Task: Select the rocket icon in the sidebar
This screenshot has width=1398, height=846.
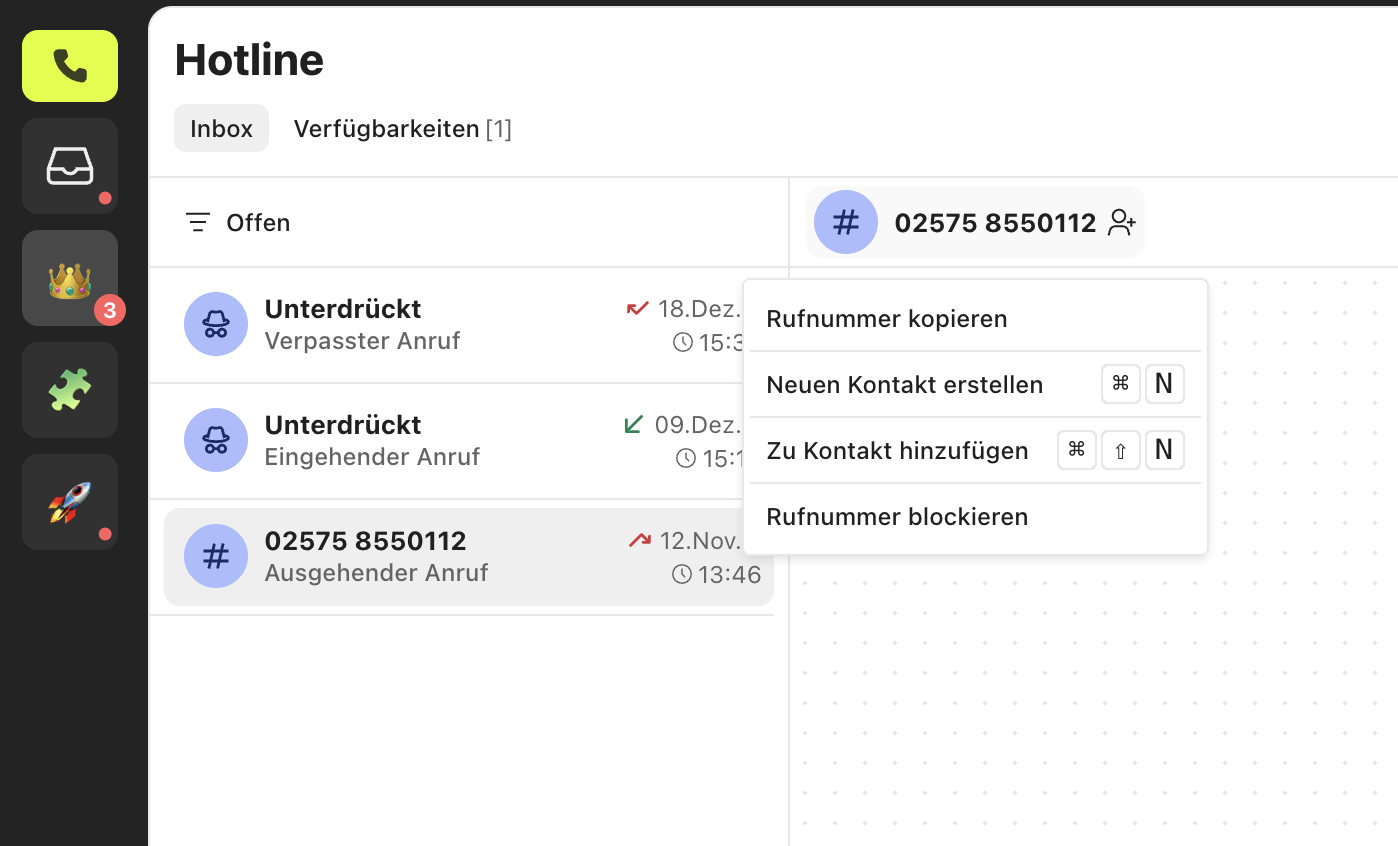Action: coord(69,501)
